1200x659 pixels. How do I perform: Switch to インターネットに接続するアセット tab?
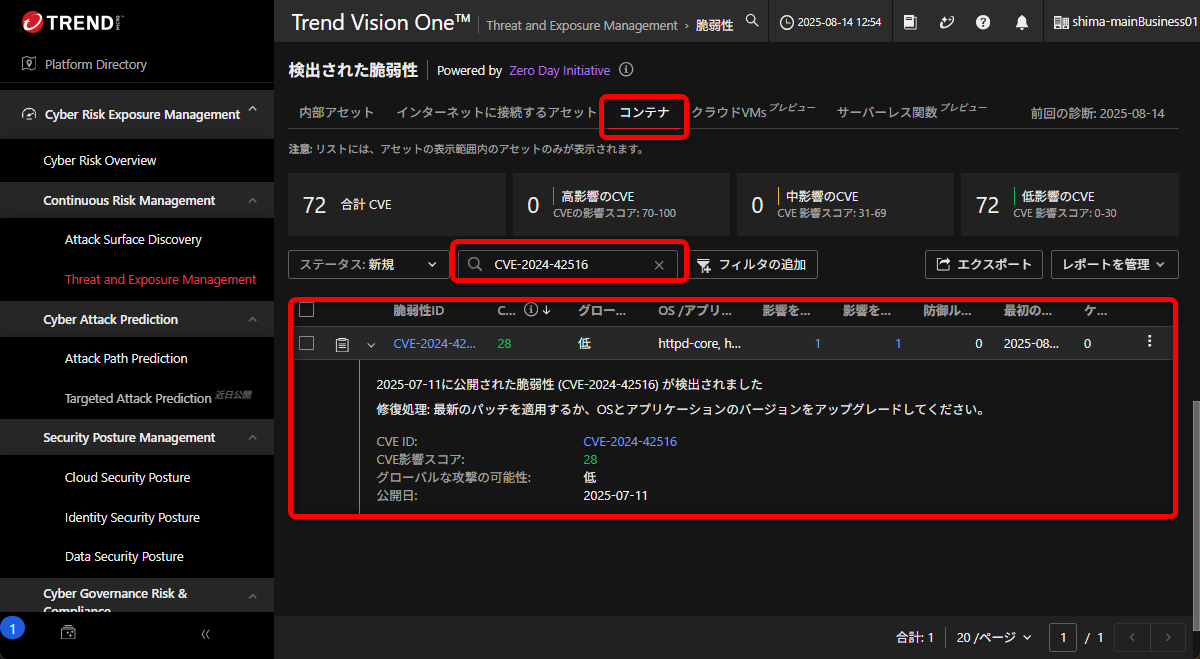[x=496, y=113]
